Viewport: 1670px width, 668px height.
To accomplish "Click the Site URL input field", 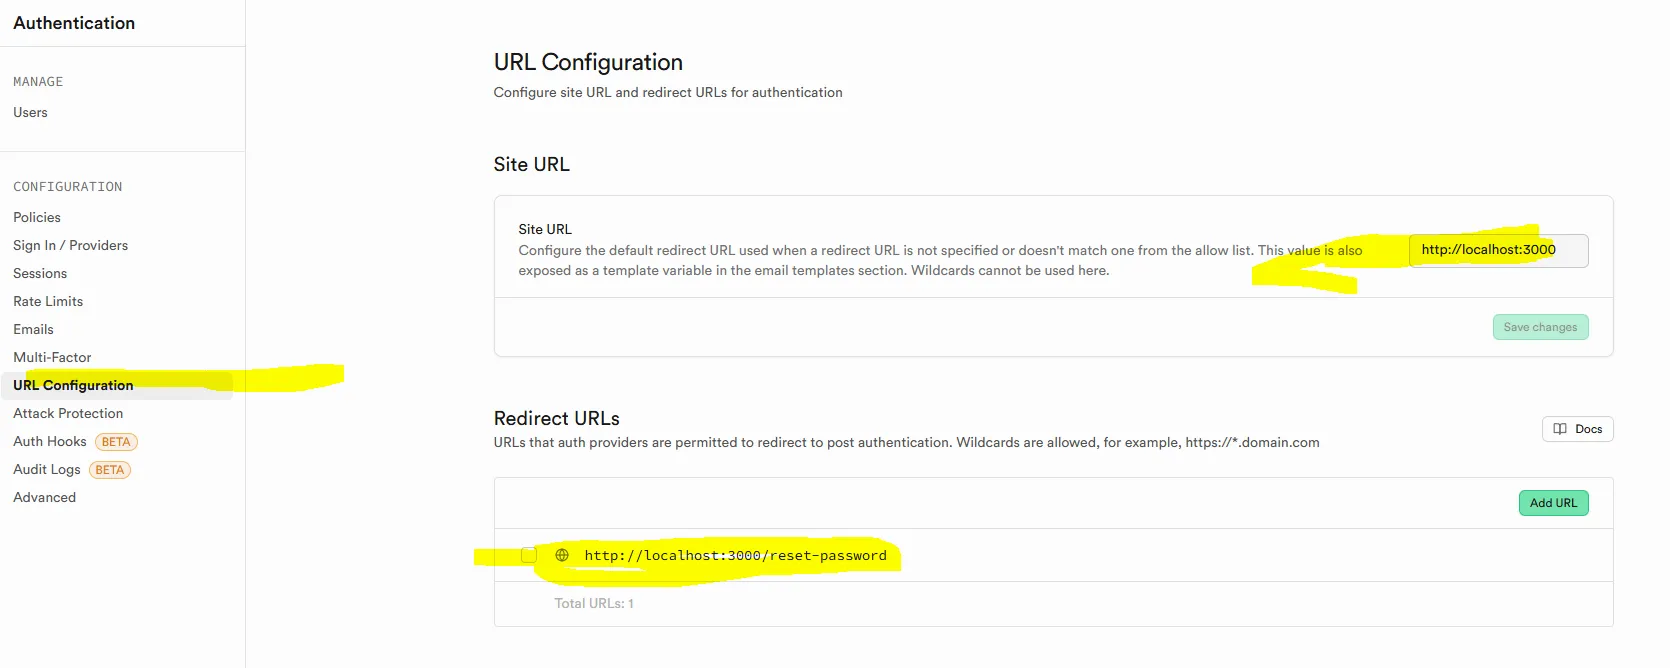I will [1497, 250].
